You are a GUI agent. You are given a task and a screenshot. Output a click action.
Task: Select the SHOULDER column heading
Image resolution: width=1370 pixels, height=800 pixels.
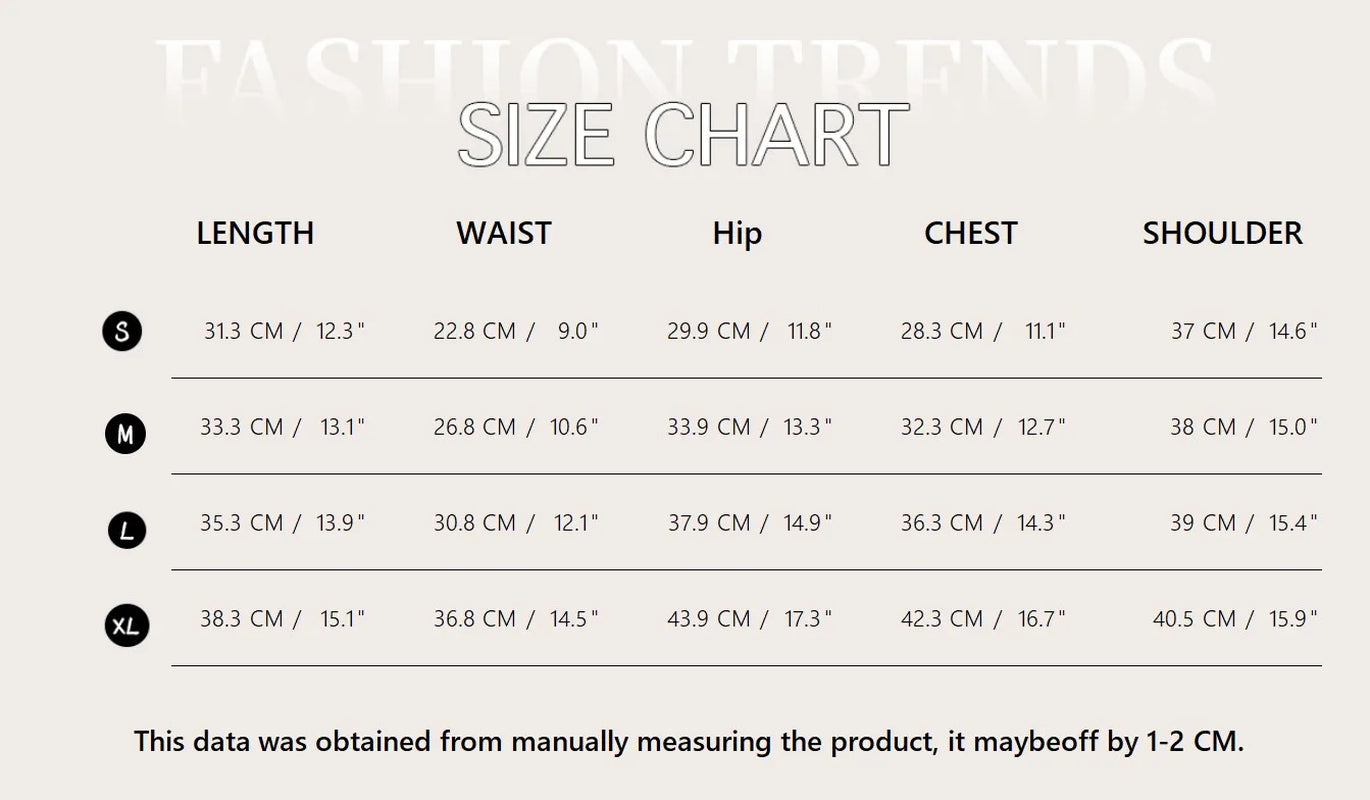(1222, 233)
